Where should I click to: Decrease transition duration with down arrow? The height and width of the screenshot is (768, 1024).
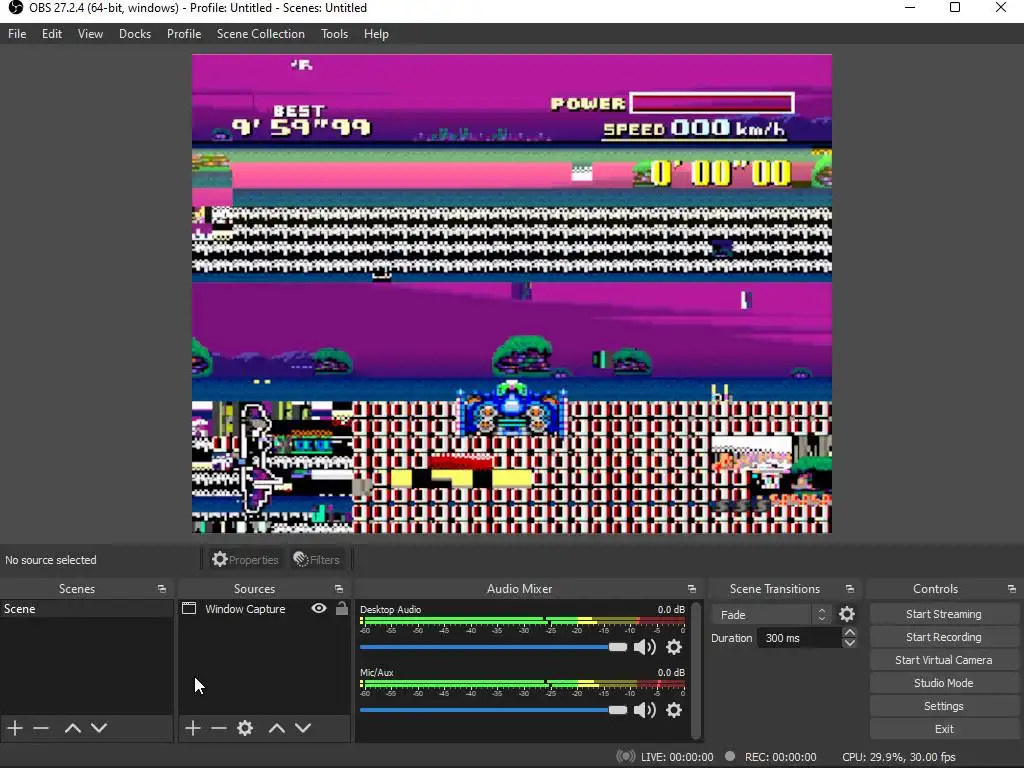pyautogui.click(x=849, y=643)
